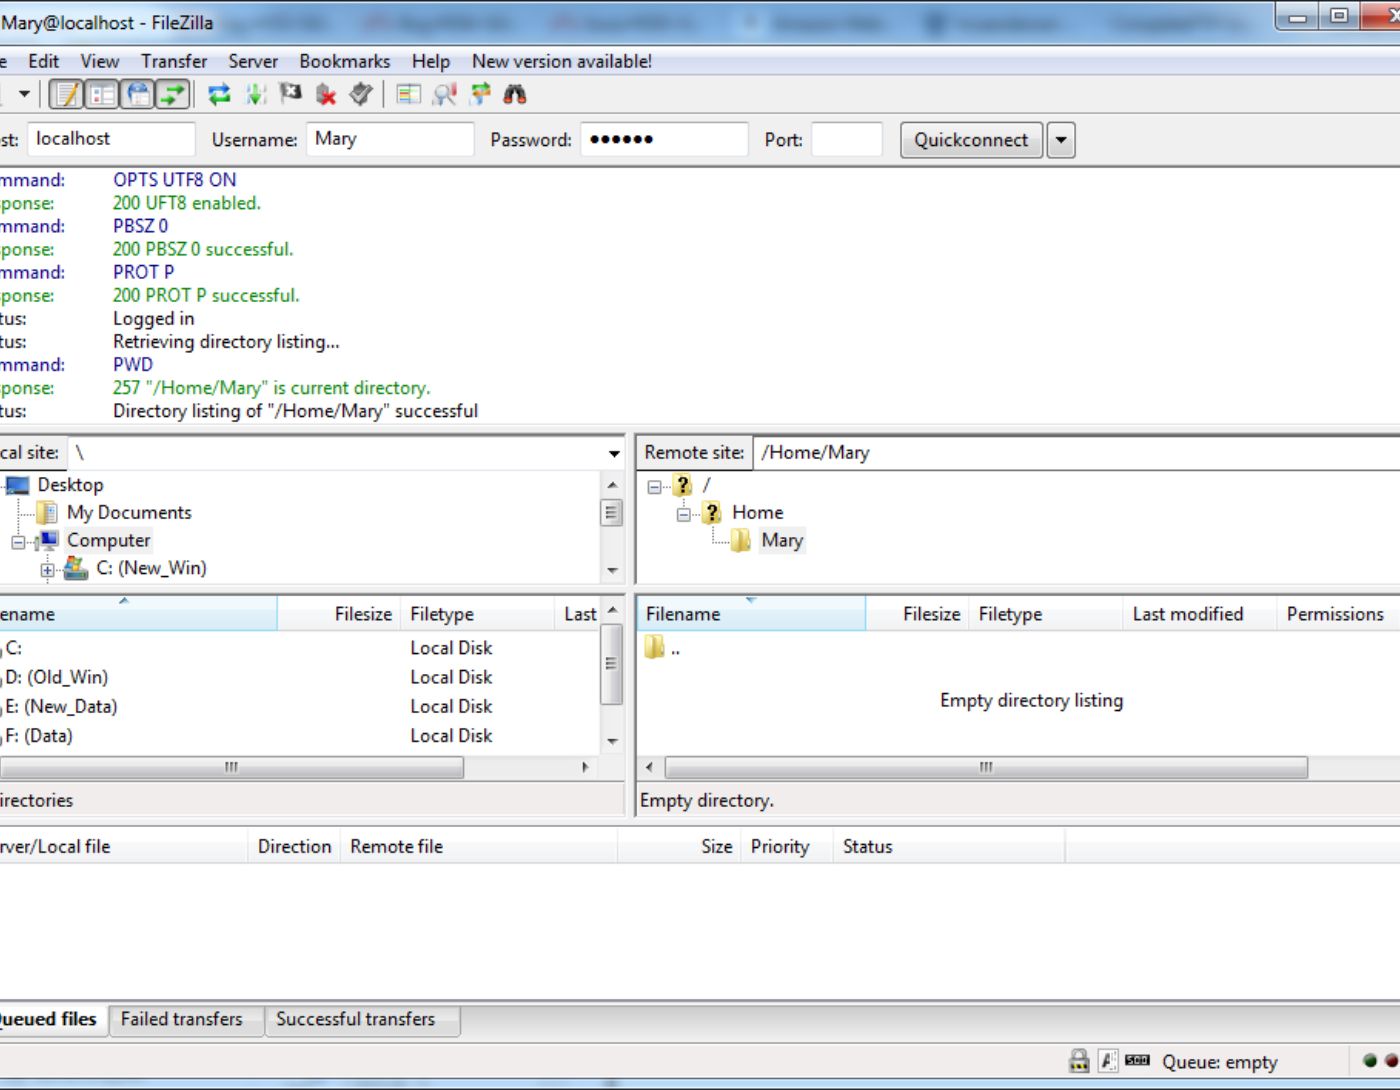Sort remote list by Filename column

(751, 614)
